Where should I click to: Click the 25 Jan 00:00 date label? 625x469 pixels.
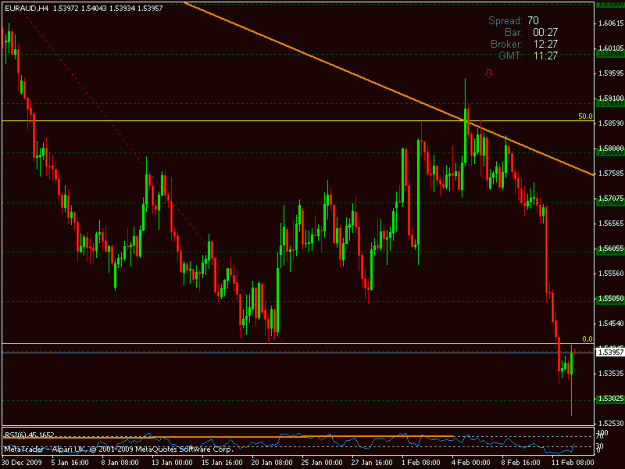pos(322,462)
